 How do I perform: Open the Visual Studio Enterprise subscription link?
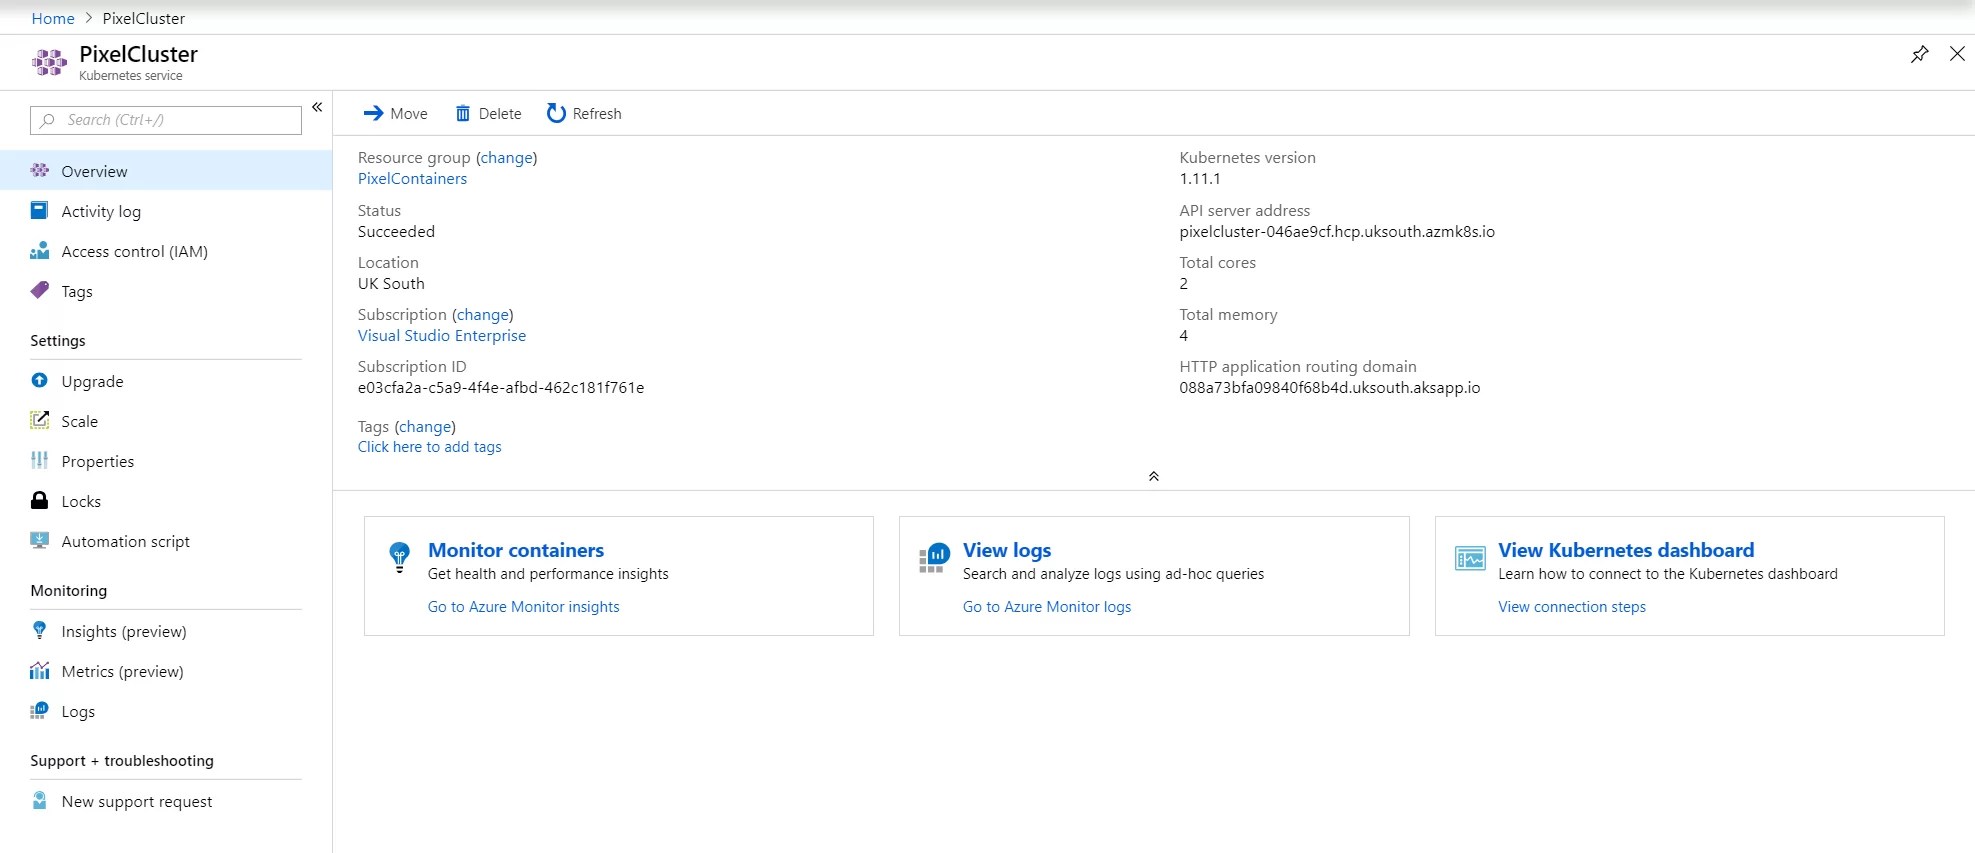[x=442, y=335]
